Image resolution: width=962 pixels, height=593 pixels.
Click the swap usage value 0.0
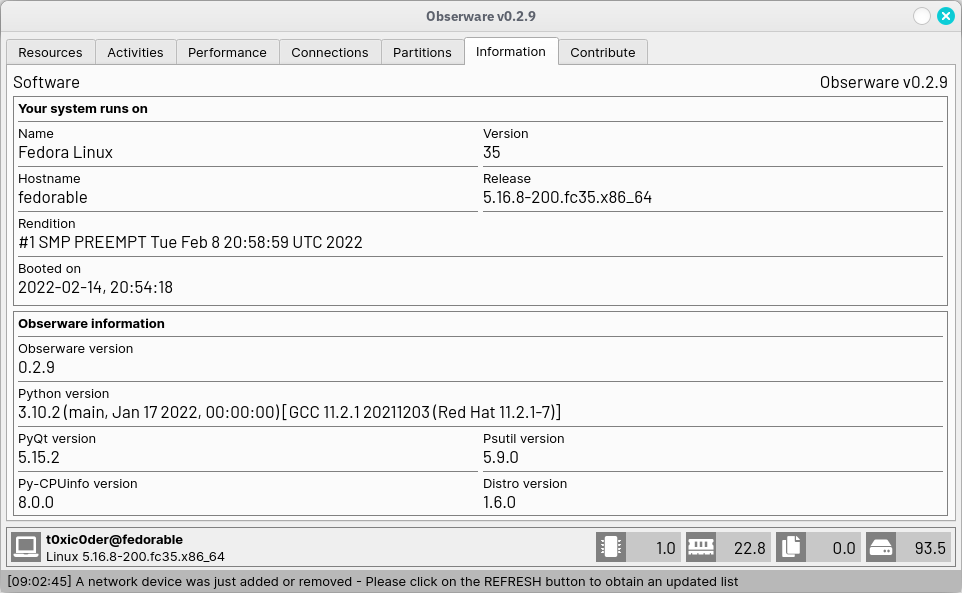844,548
